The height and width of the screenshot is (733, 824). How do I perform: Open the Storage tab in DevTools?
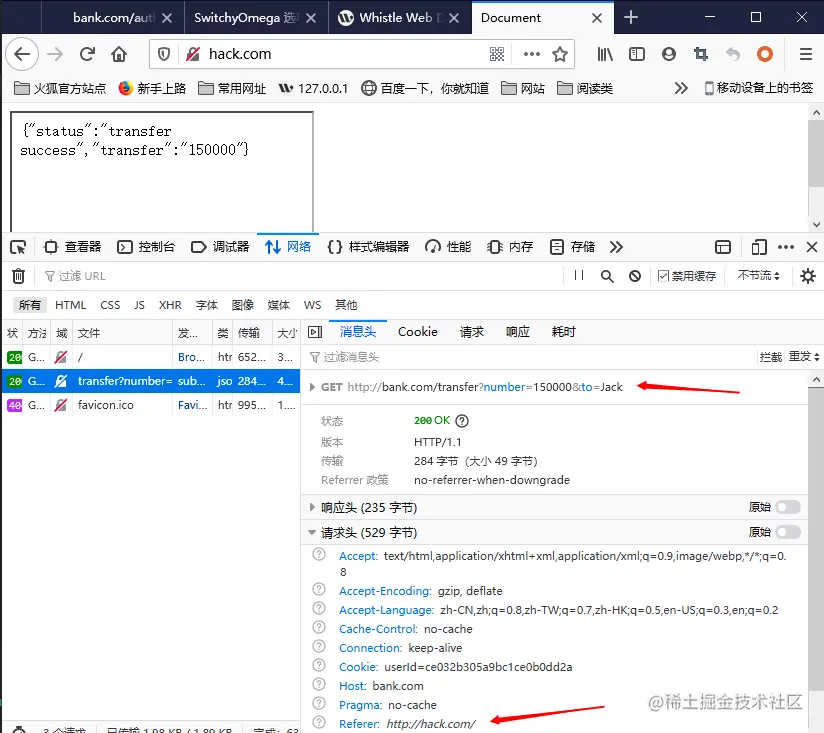(572, 247)
